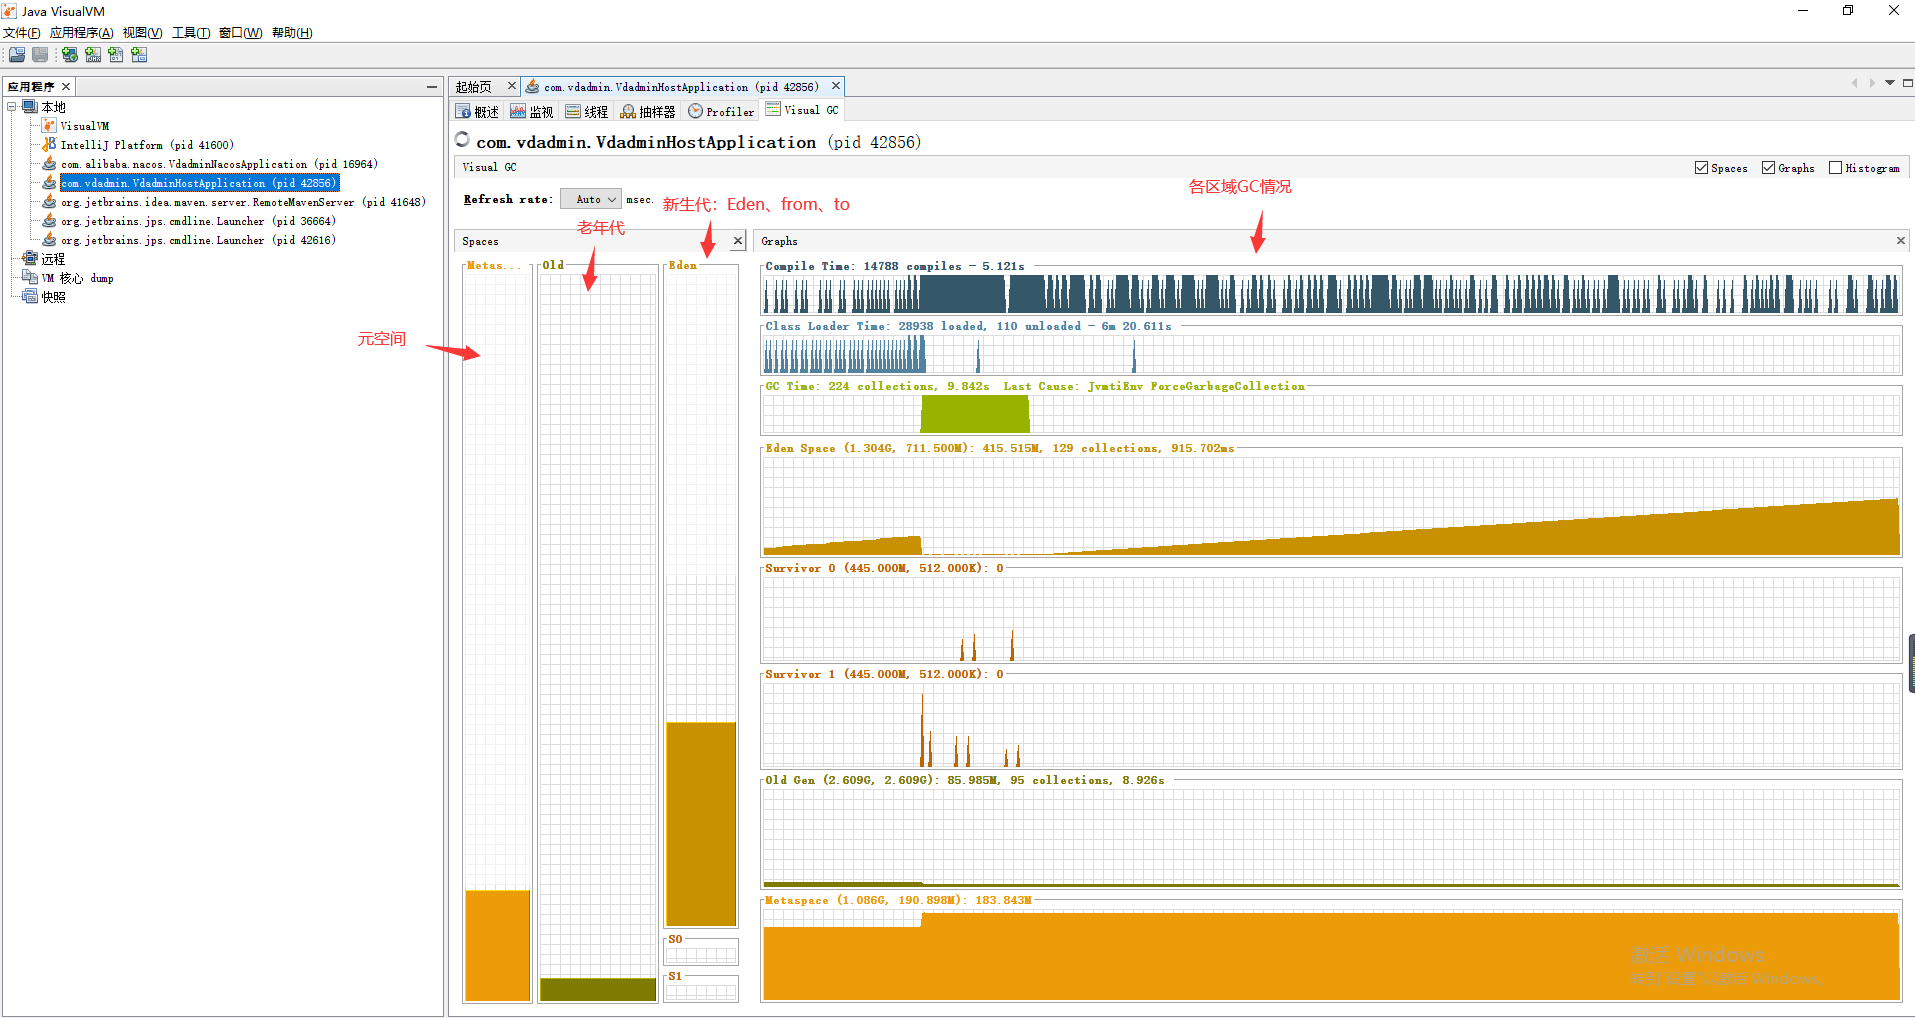Close the Spaces sub-panel
The height and width of the screenshot is (1018, 1915).
(x=738, y=241)
